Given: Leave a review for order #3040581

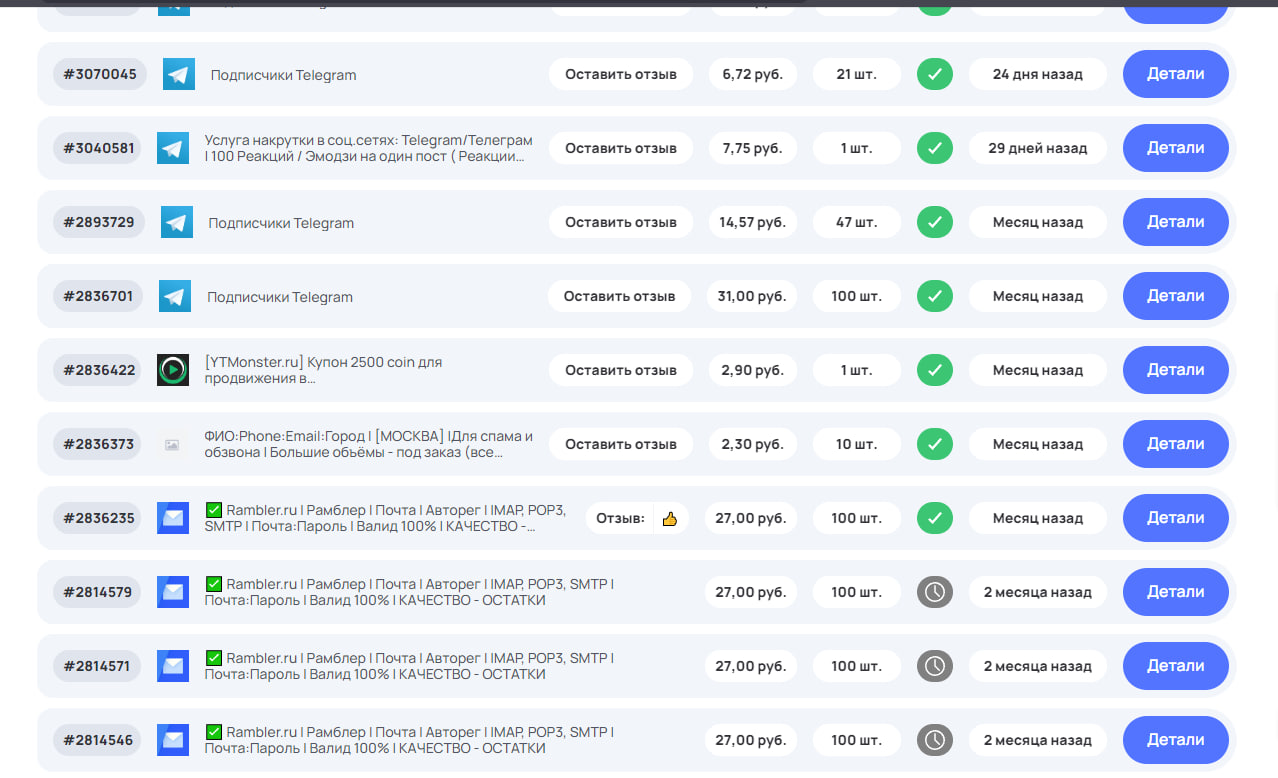Looking at the screenshot, I should click(x=621, y=148).
